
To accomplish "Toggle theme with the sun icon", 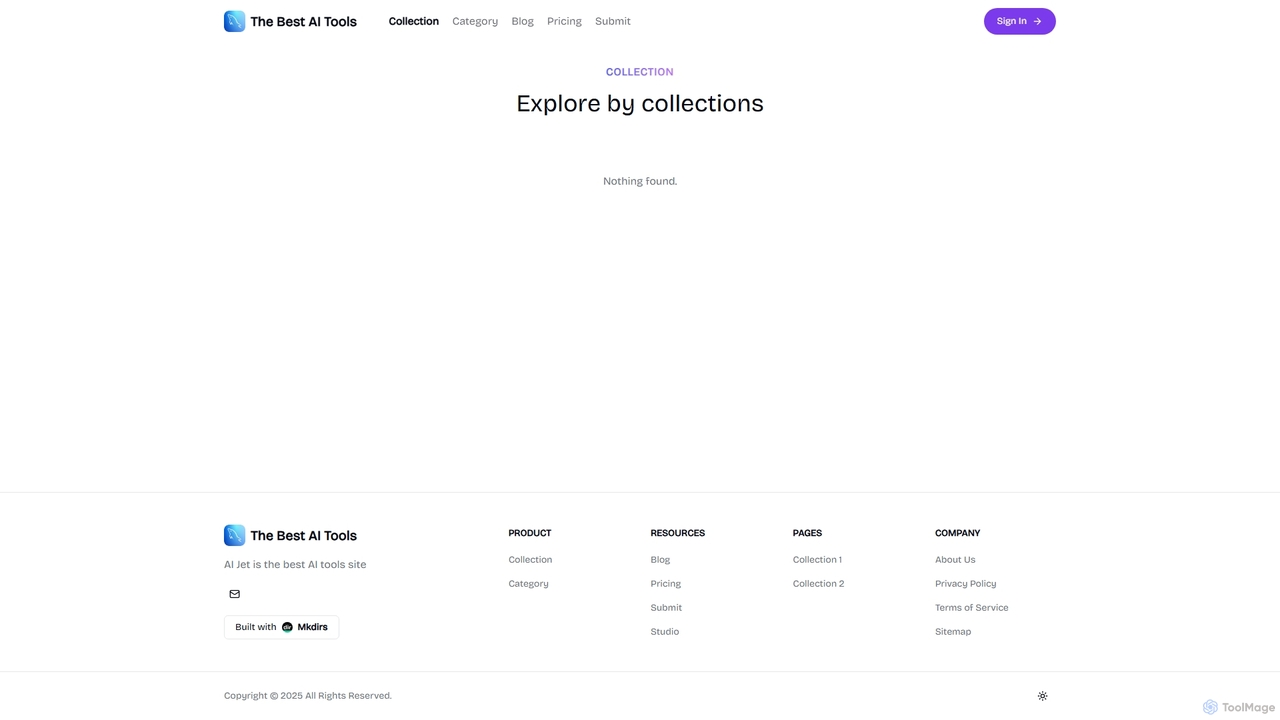I will tap(1042, 696).
